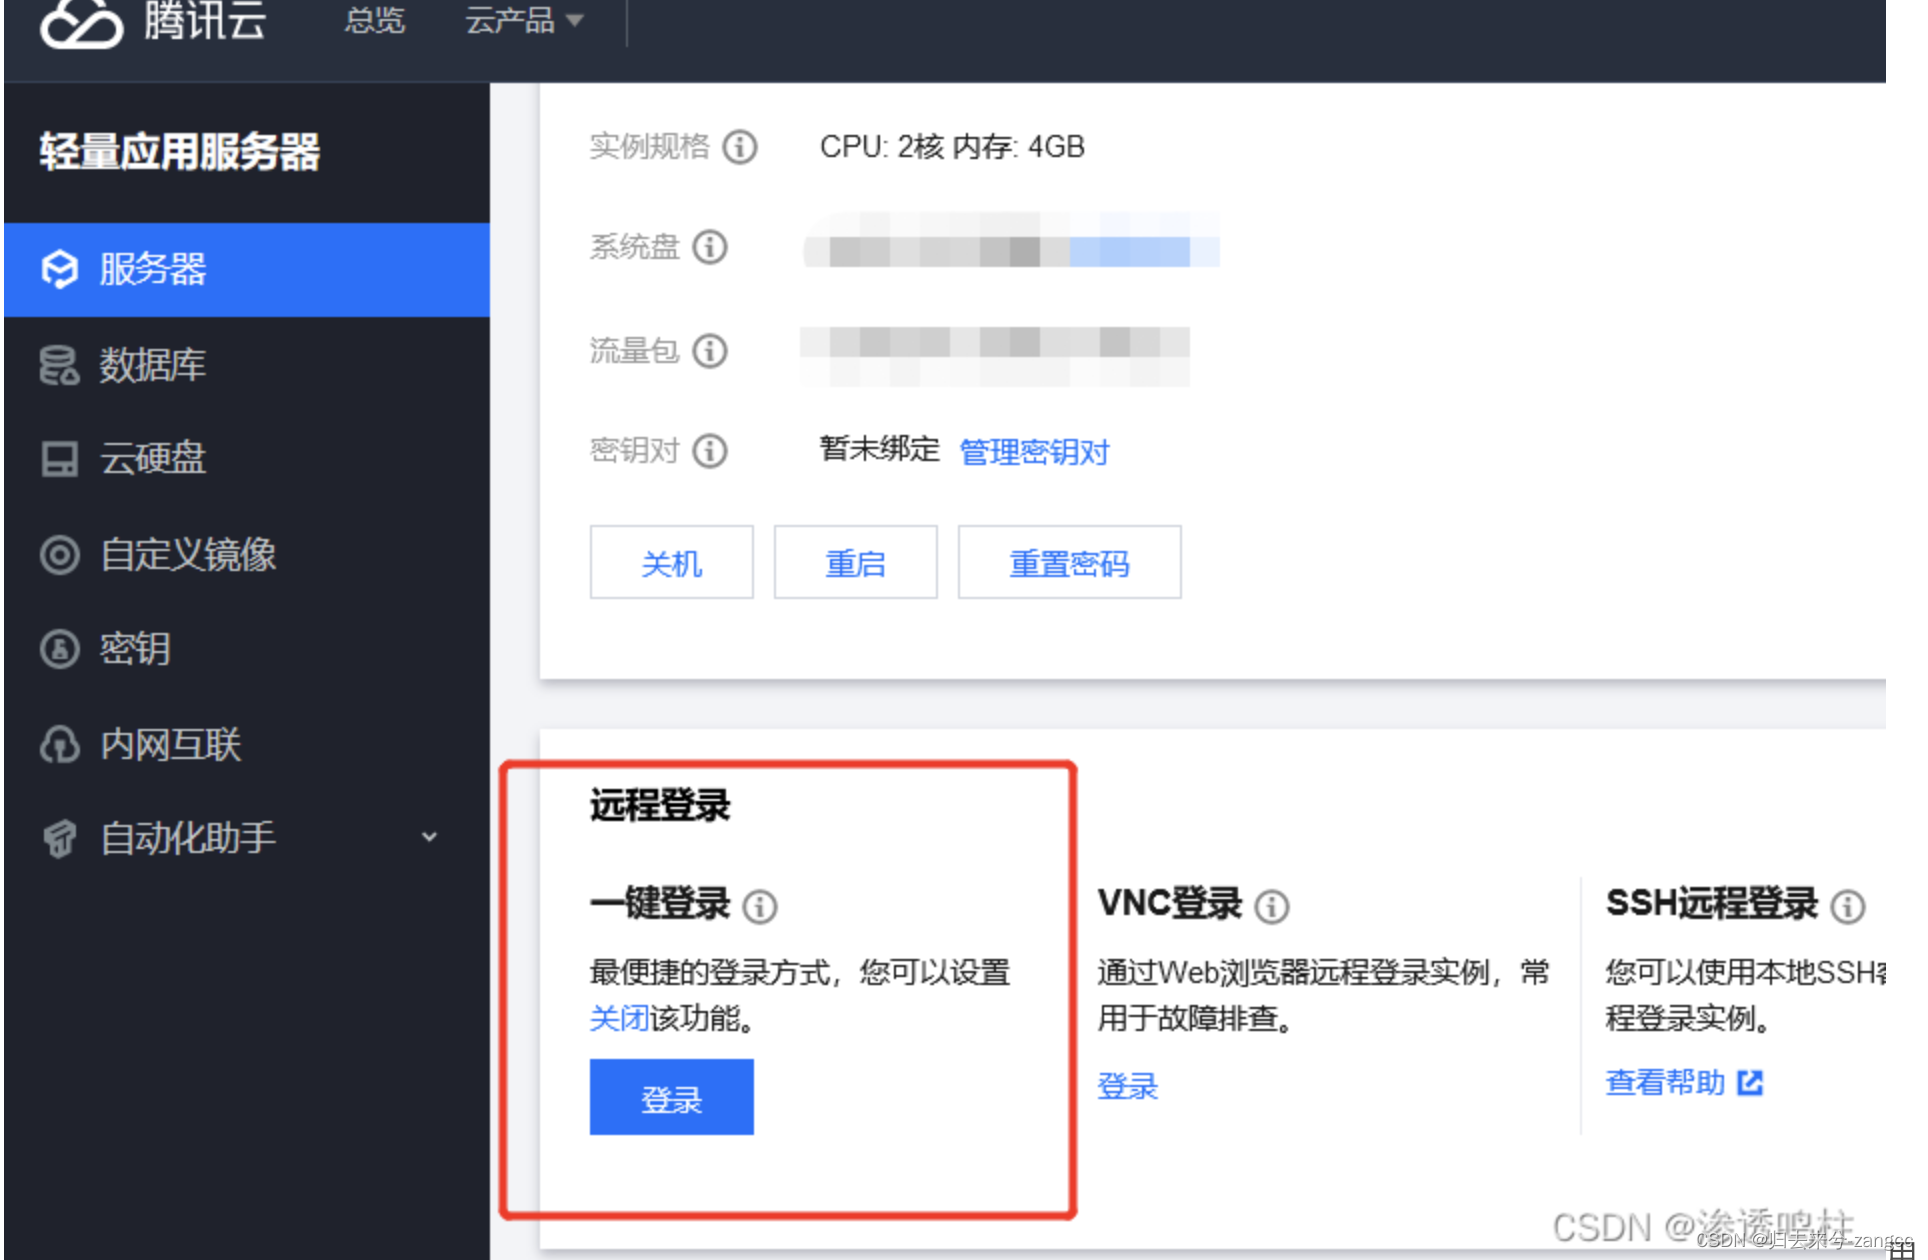Click the 云硬盘 disk icon
The width and height of the screenshot is (1928, 1260).
pyautogui.click(x=60, y=459)
